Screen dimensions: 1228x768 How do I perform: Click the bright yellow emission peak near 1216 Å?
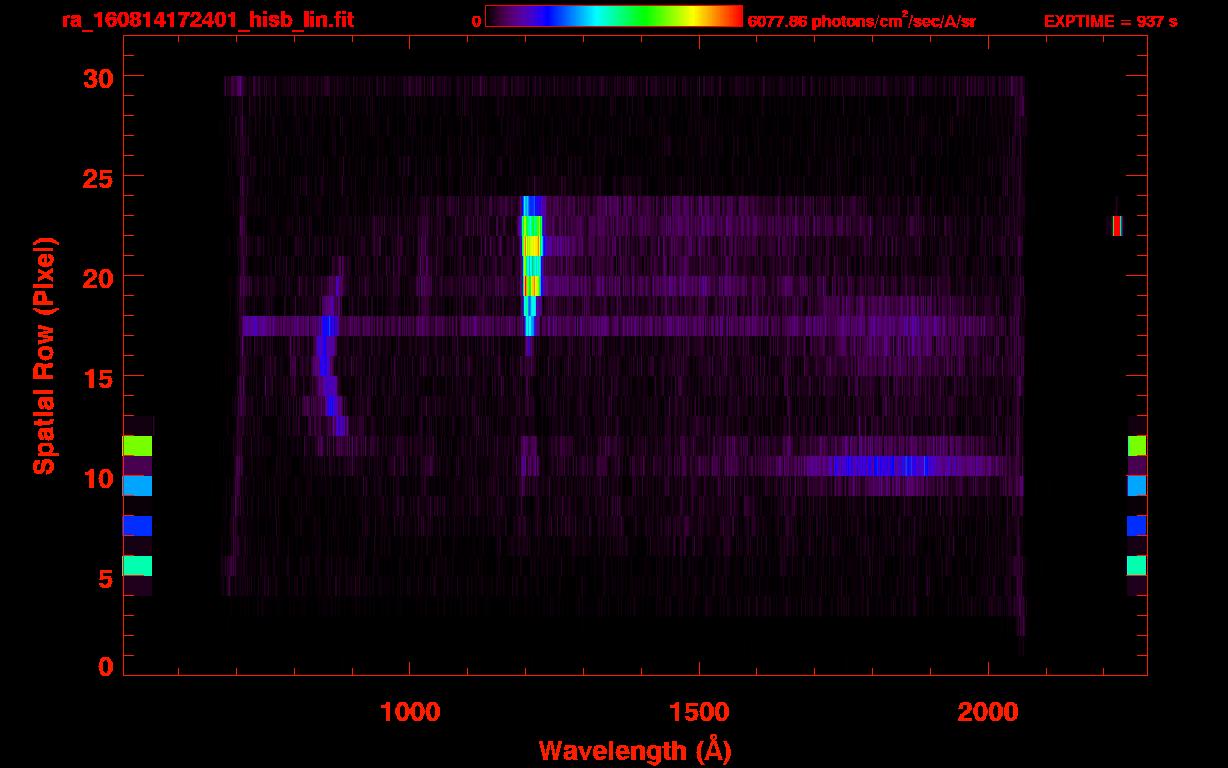(x=532, y=246)
